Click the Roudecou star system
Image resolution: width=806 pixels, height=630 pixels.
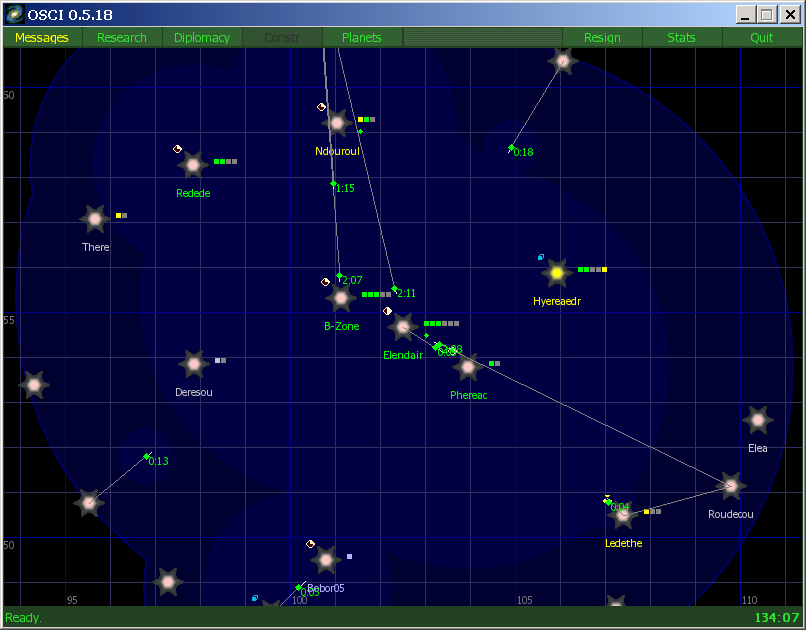click(x=731, y=486)
